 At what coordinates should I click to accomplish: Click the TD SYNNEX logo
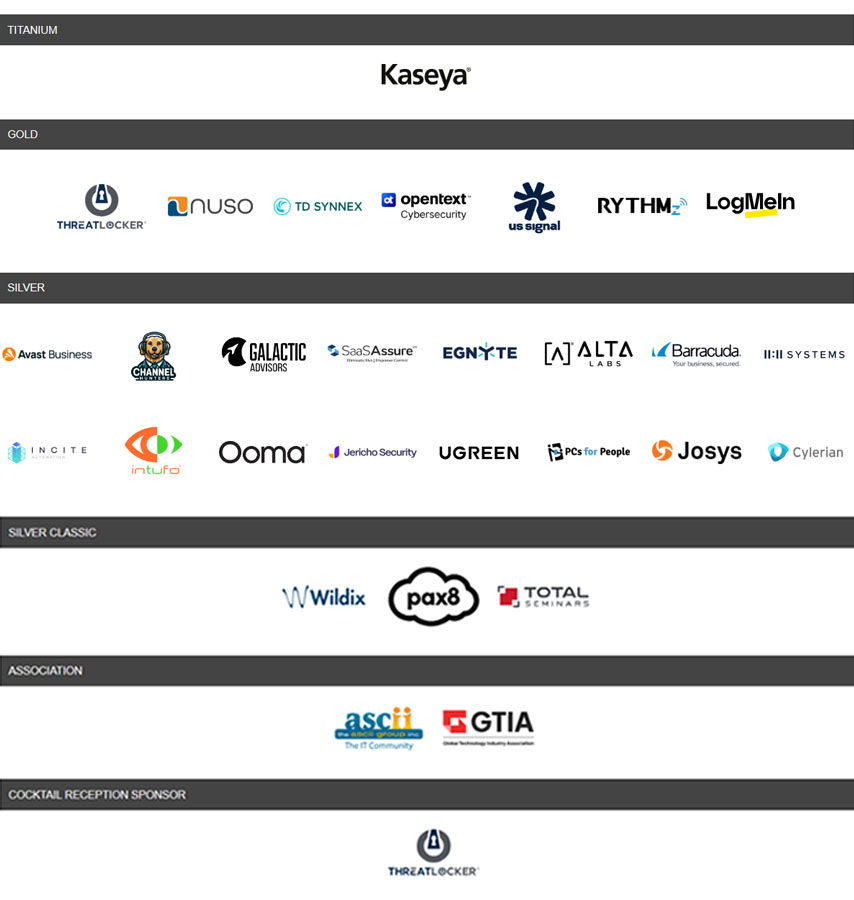(x=318, y=206)
